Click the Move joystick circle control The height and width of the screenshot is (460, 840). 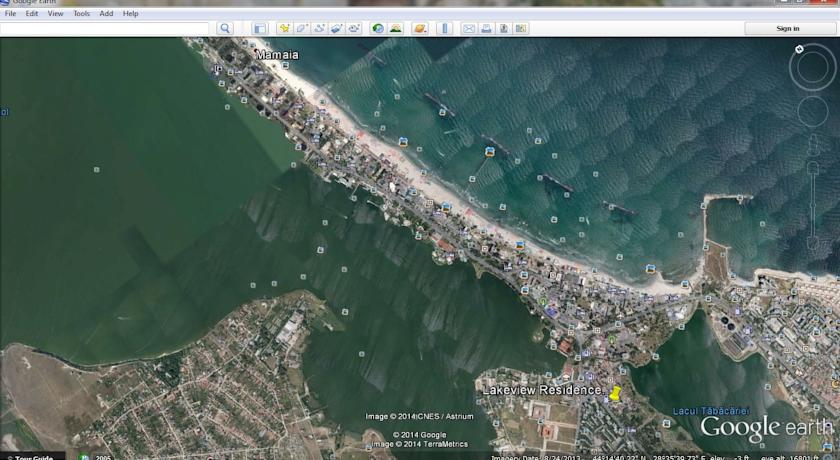[813, 111]
